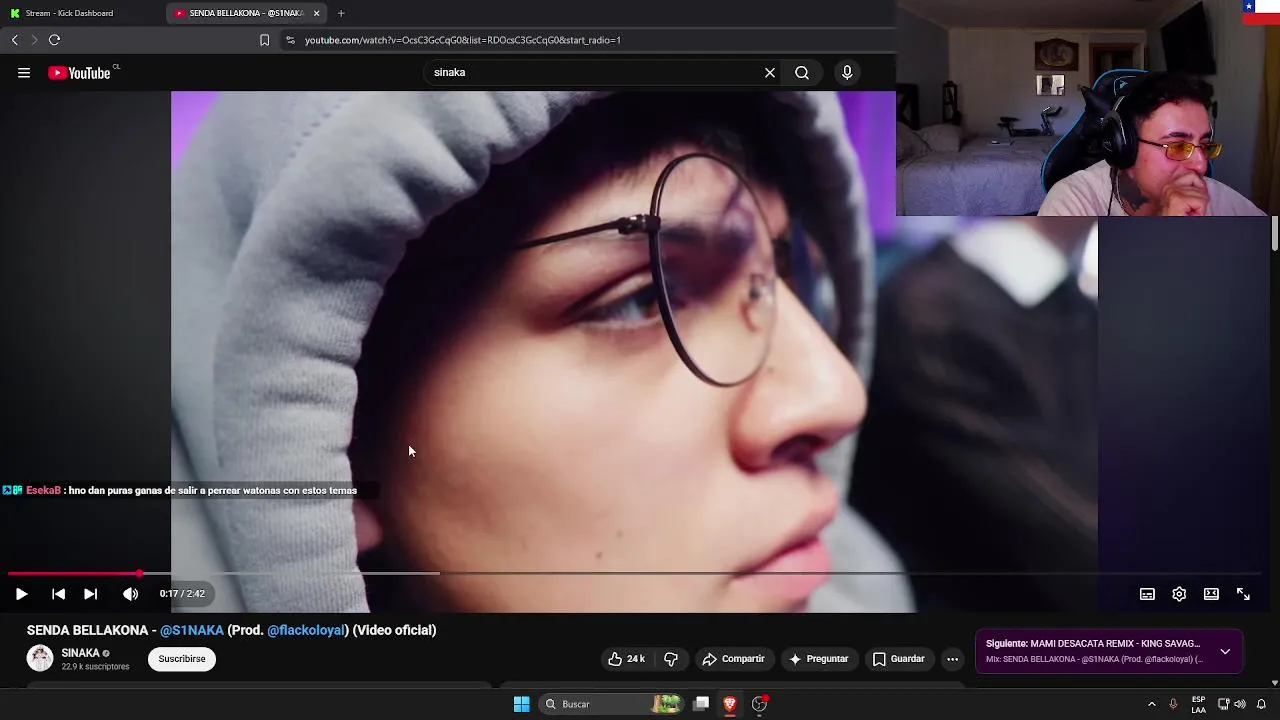The height and width of the screenshot is (720, 1280).
Task: Share the video via Compartir
Action: click(734, 659)
